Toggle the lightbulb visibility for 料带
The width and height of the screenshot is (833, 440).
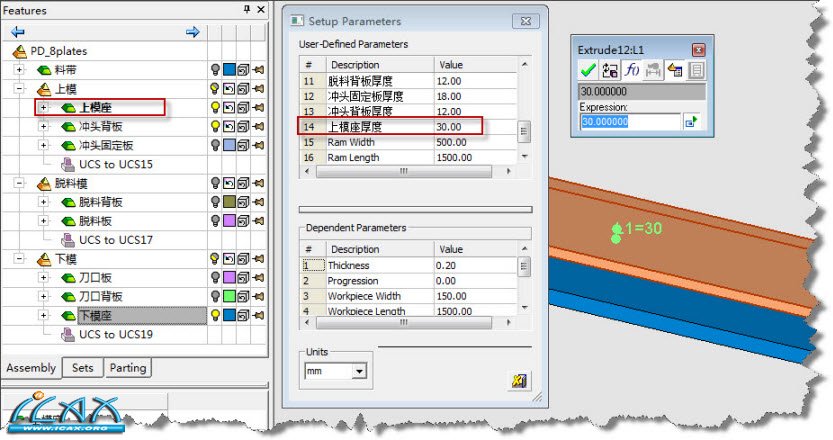215,70
